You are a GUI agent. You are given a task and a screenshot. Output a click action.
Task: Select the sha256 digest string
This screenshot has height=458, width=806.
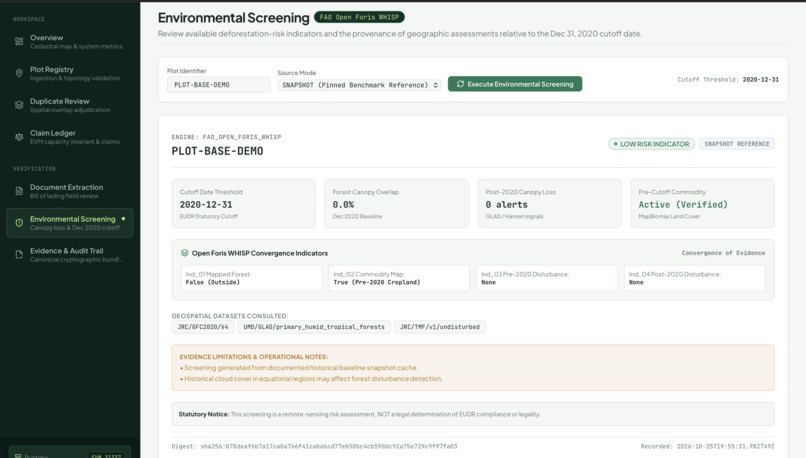328,446
